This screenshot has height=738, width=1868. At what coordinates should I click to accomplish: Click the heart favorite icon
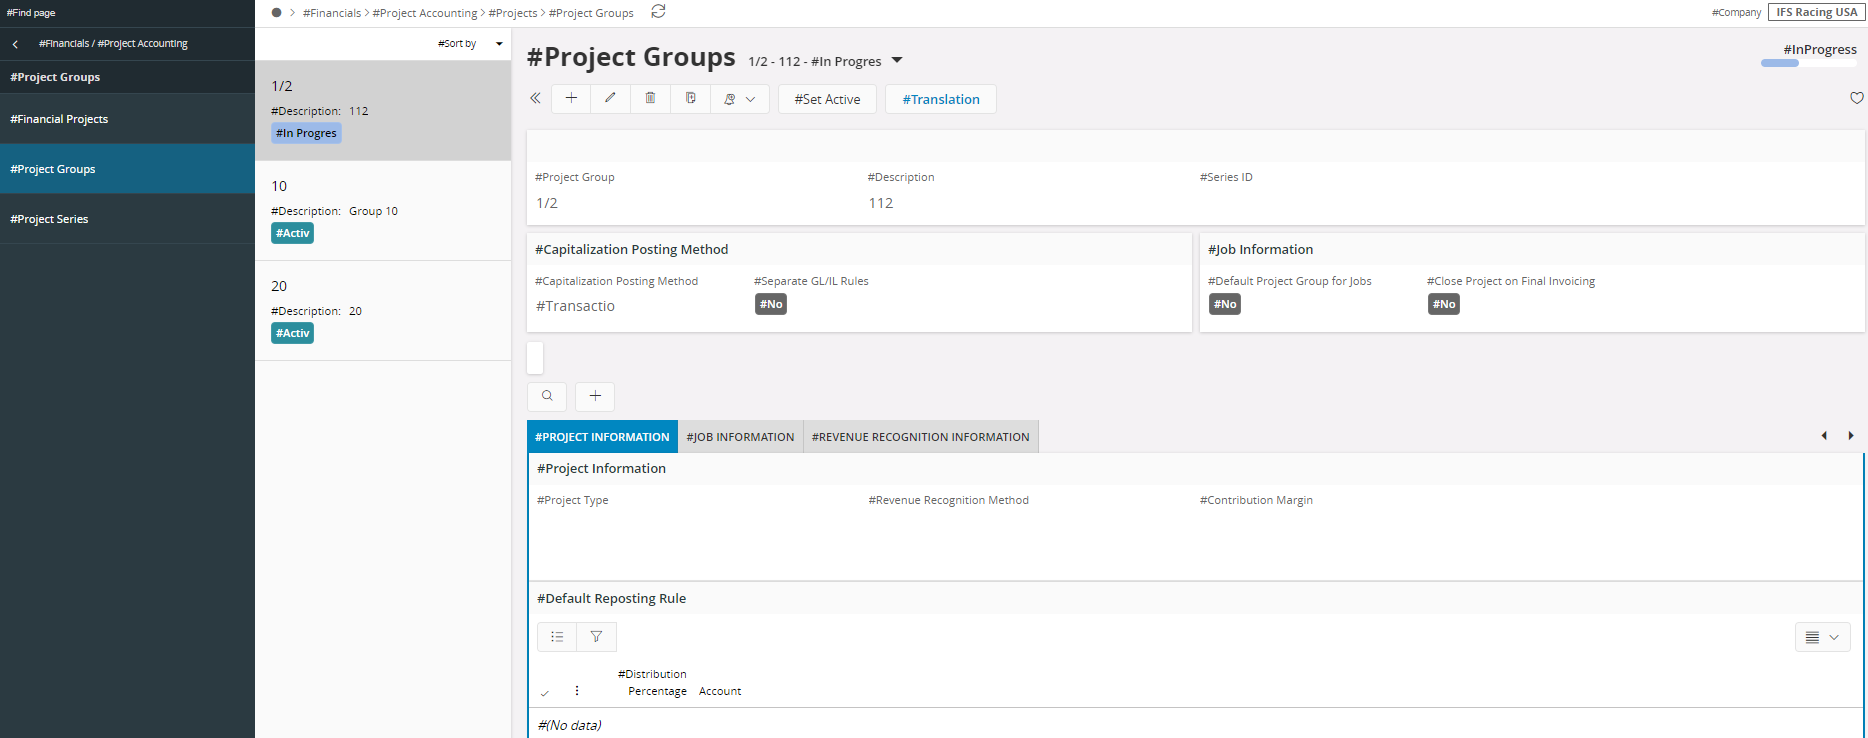click(x=1856, y=98)
